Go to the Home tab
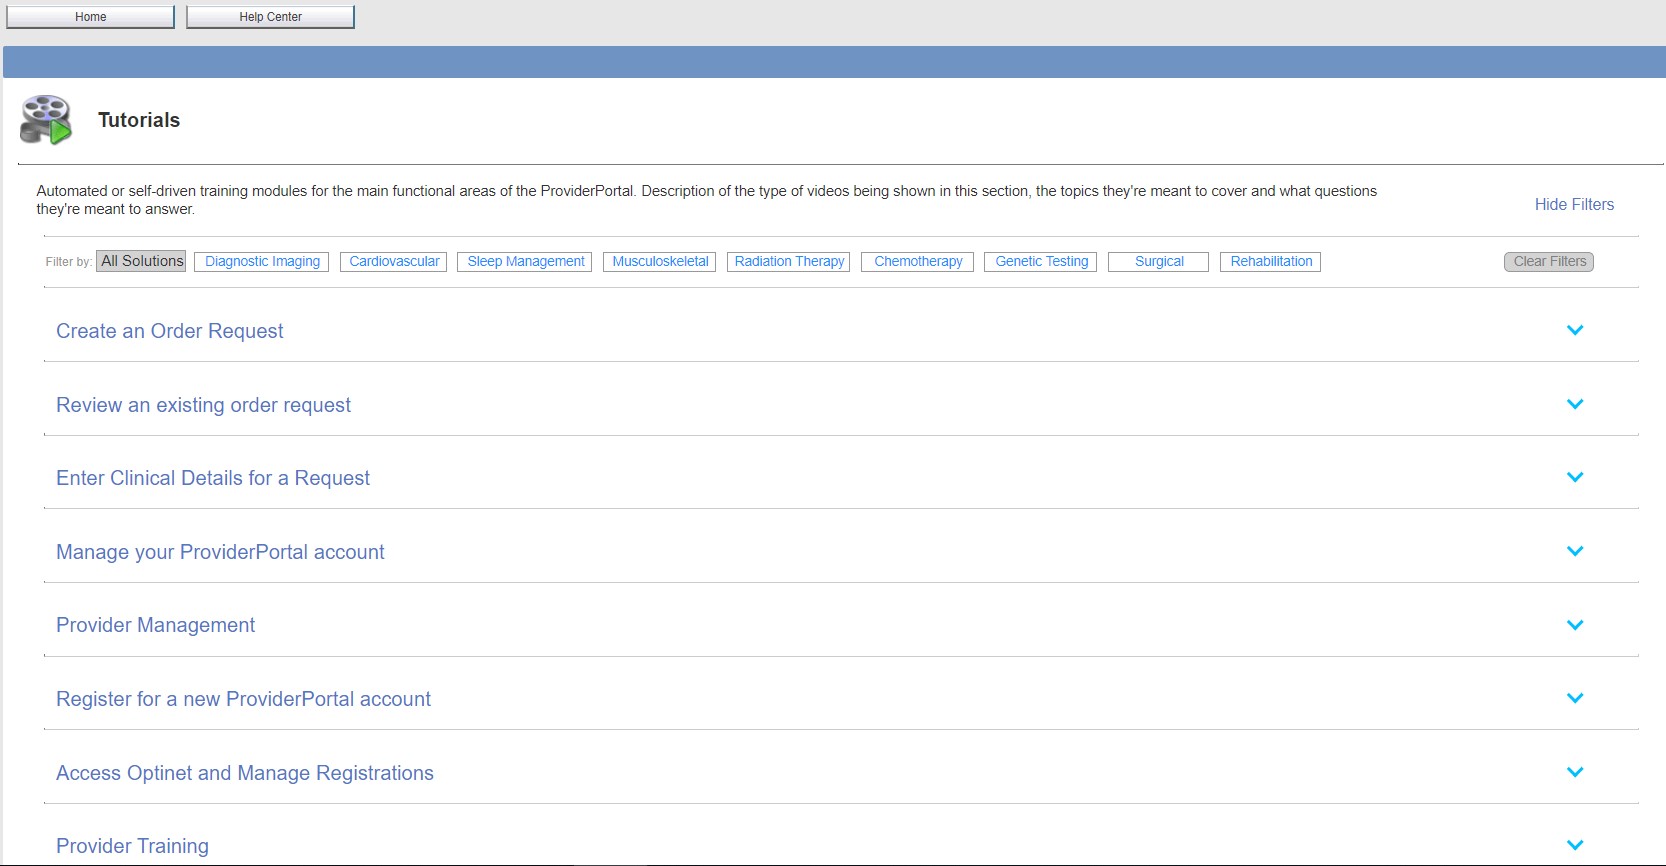 click(x=90, y=17)
